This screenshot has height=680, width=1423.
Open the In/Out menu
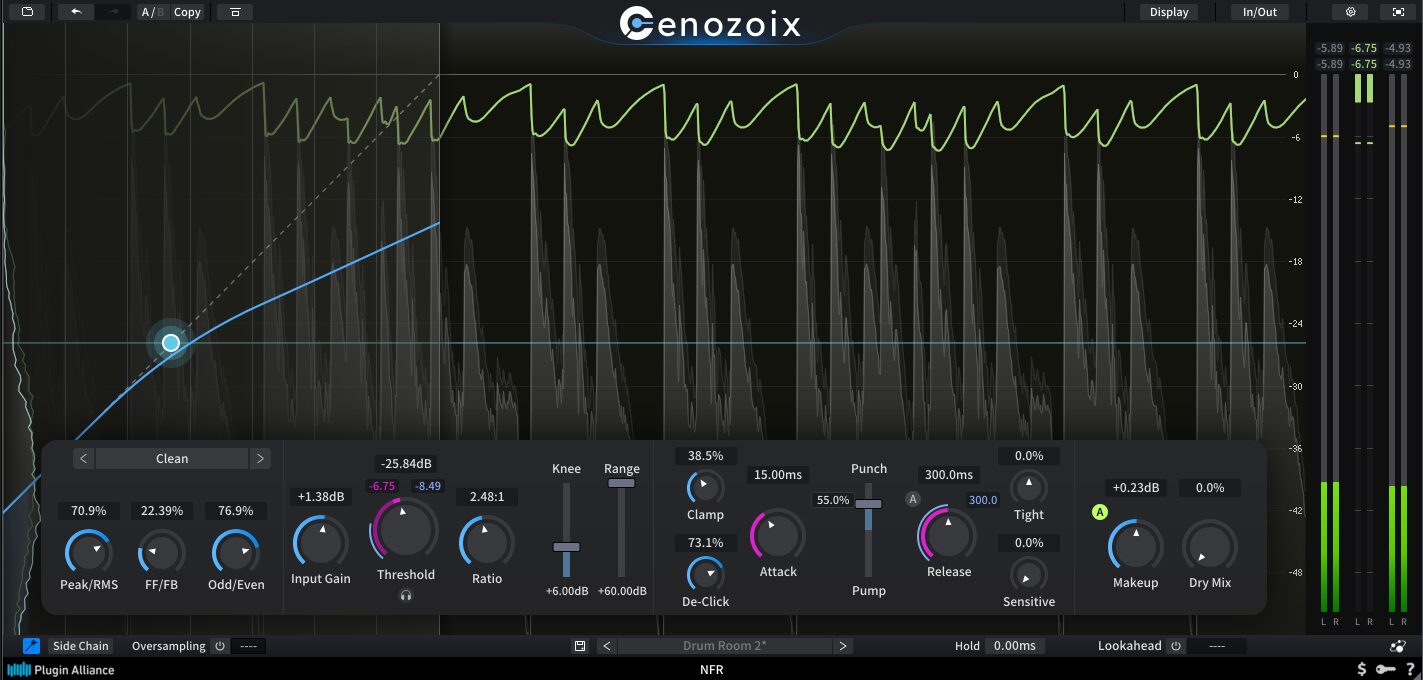[x=1260, y=12]
